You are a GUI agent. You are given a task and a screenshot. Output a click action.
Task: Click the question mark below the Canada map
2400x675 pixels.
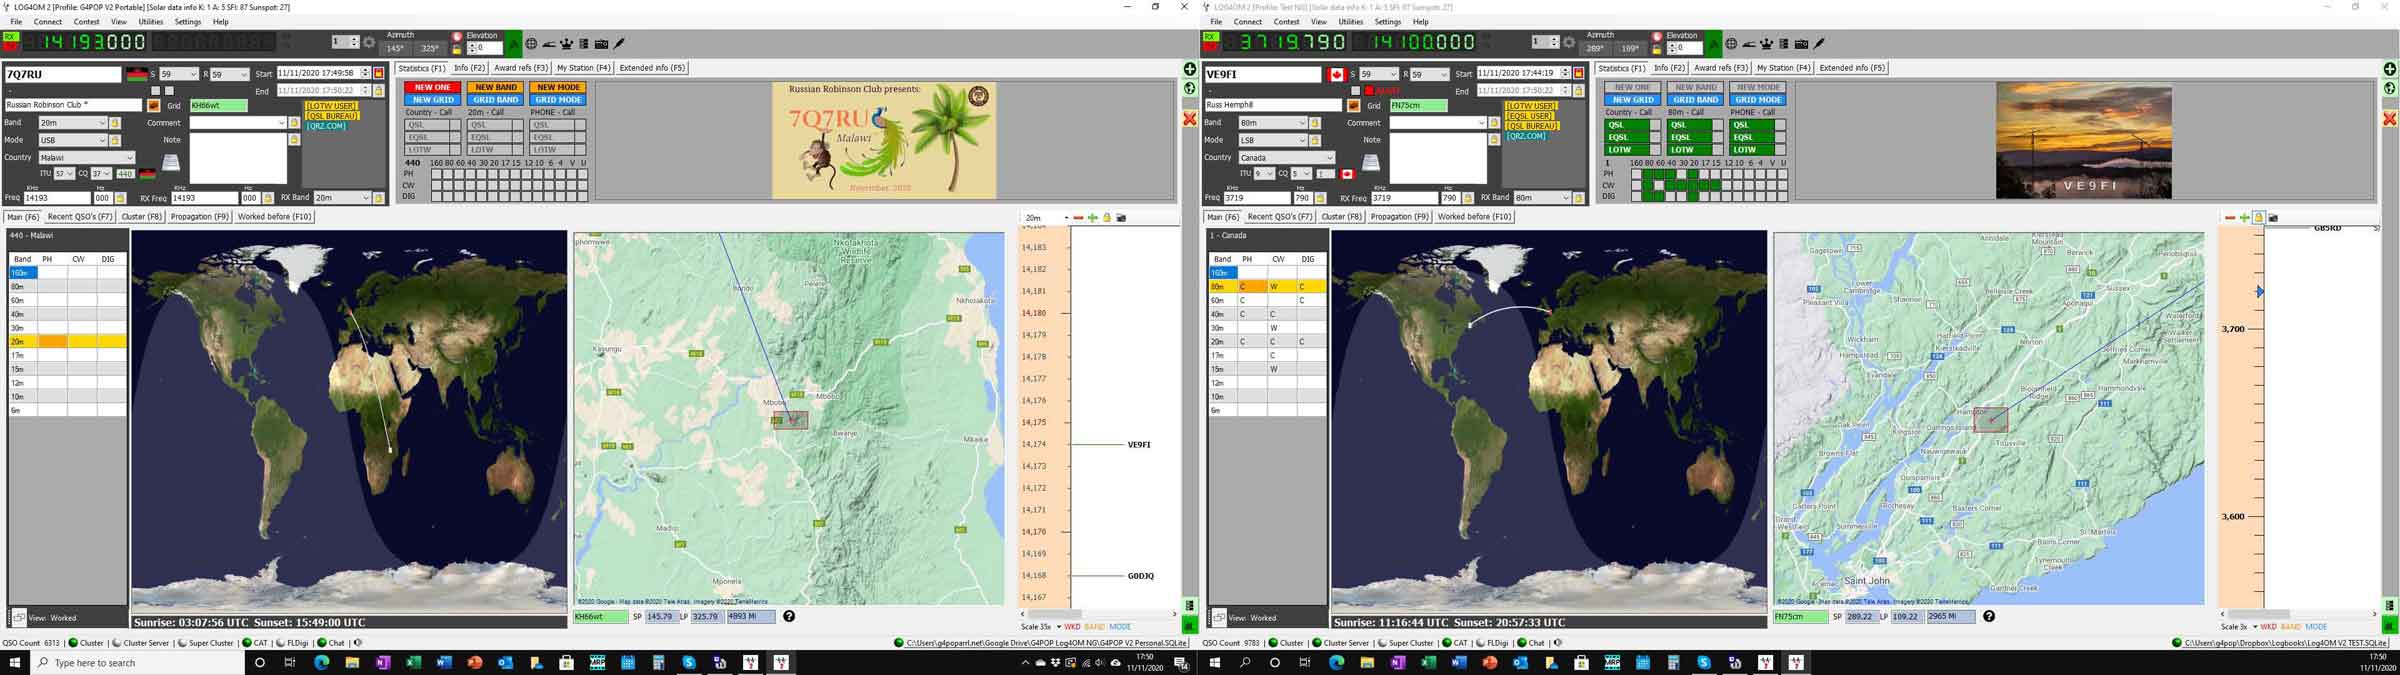point(1989,616)
